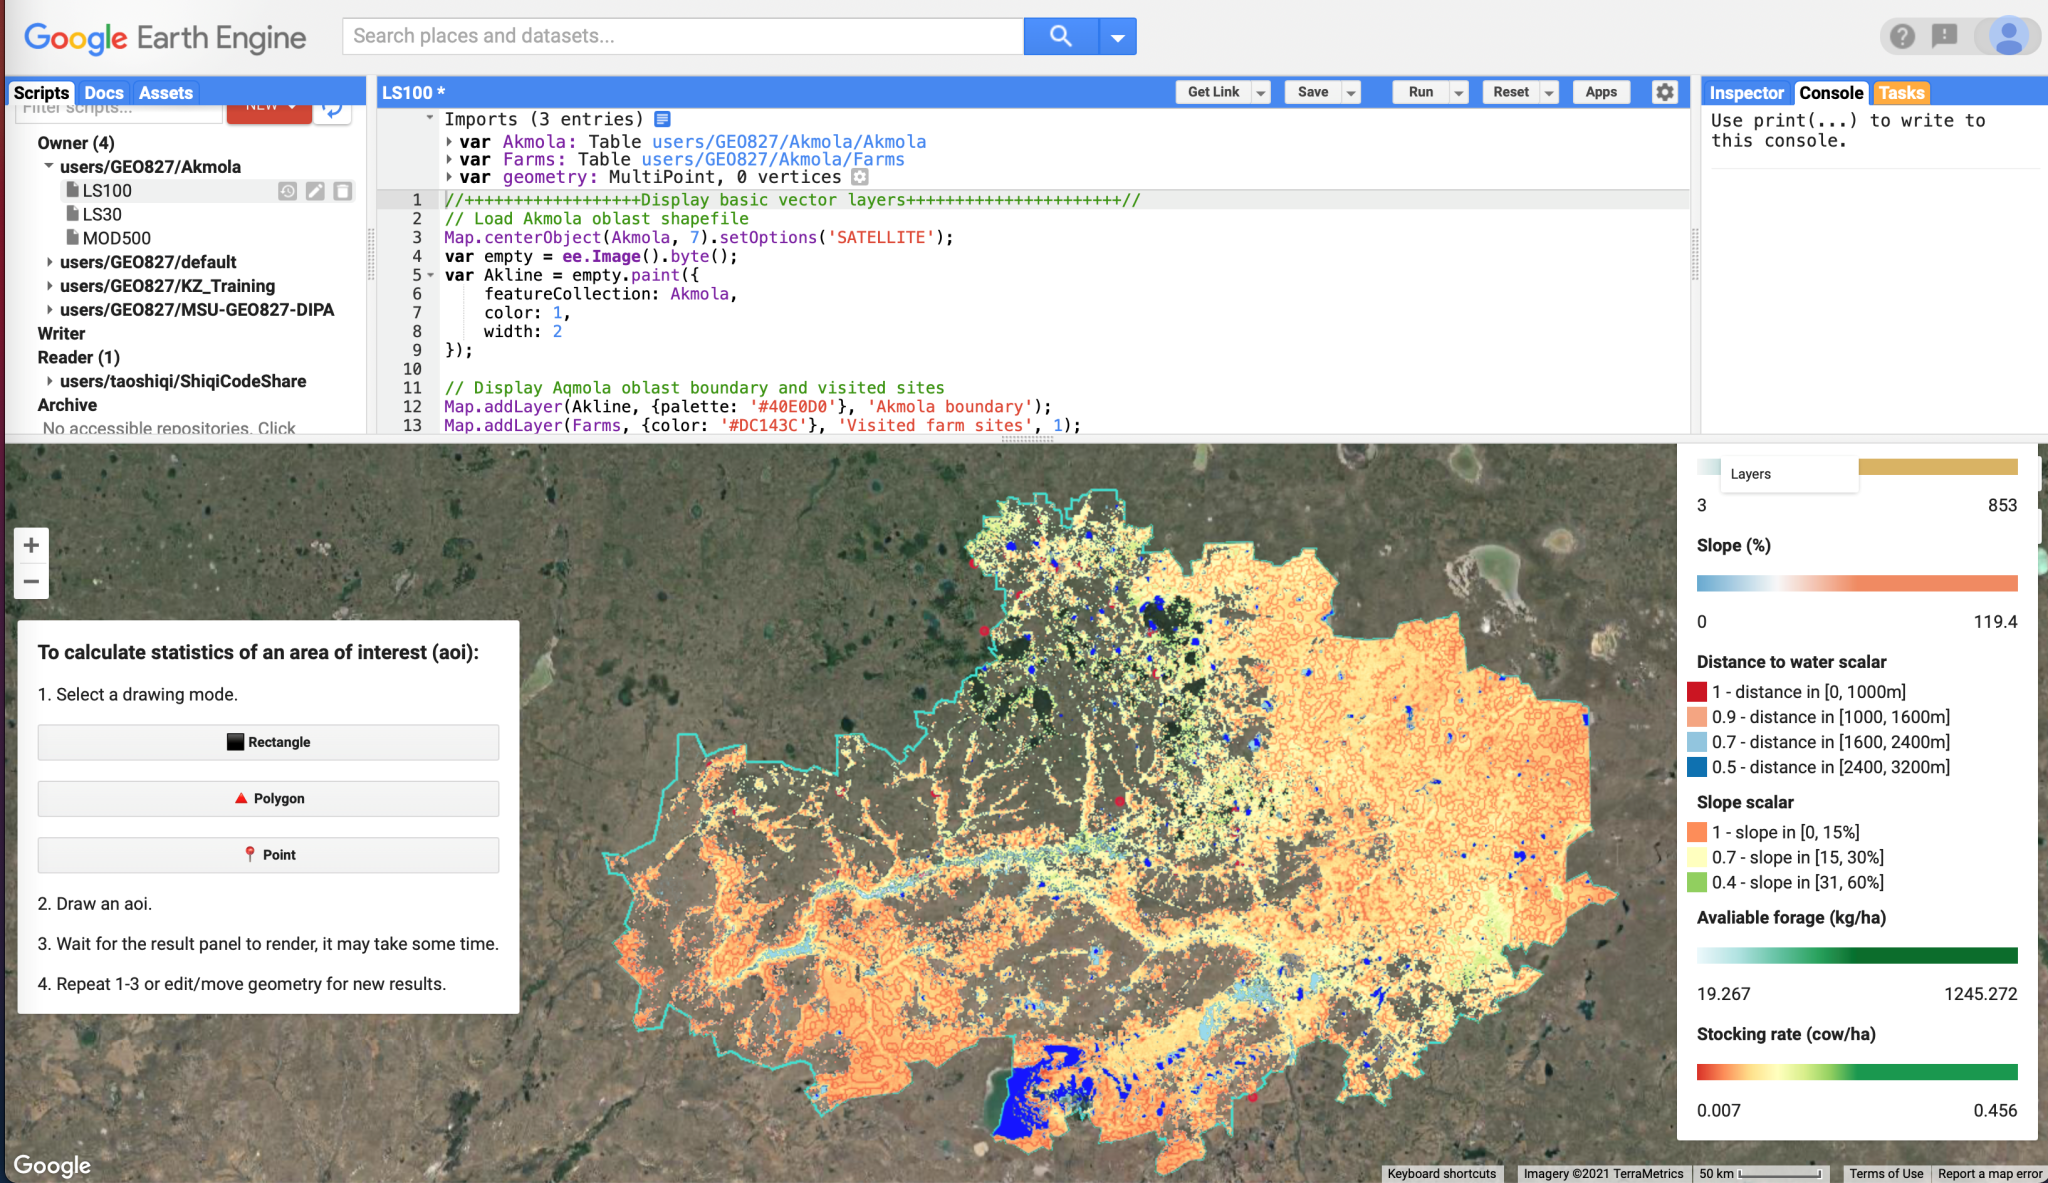Open the Get Link dropdown arrow
Viewport: 2048px width, 1183px height.
point(1261,92)
